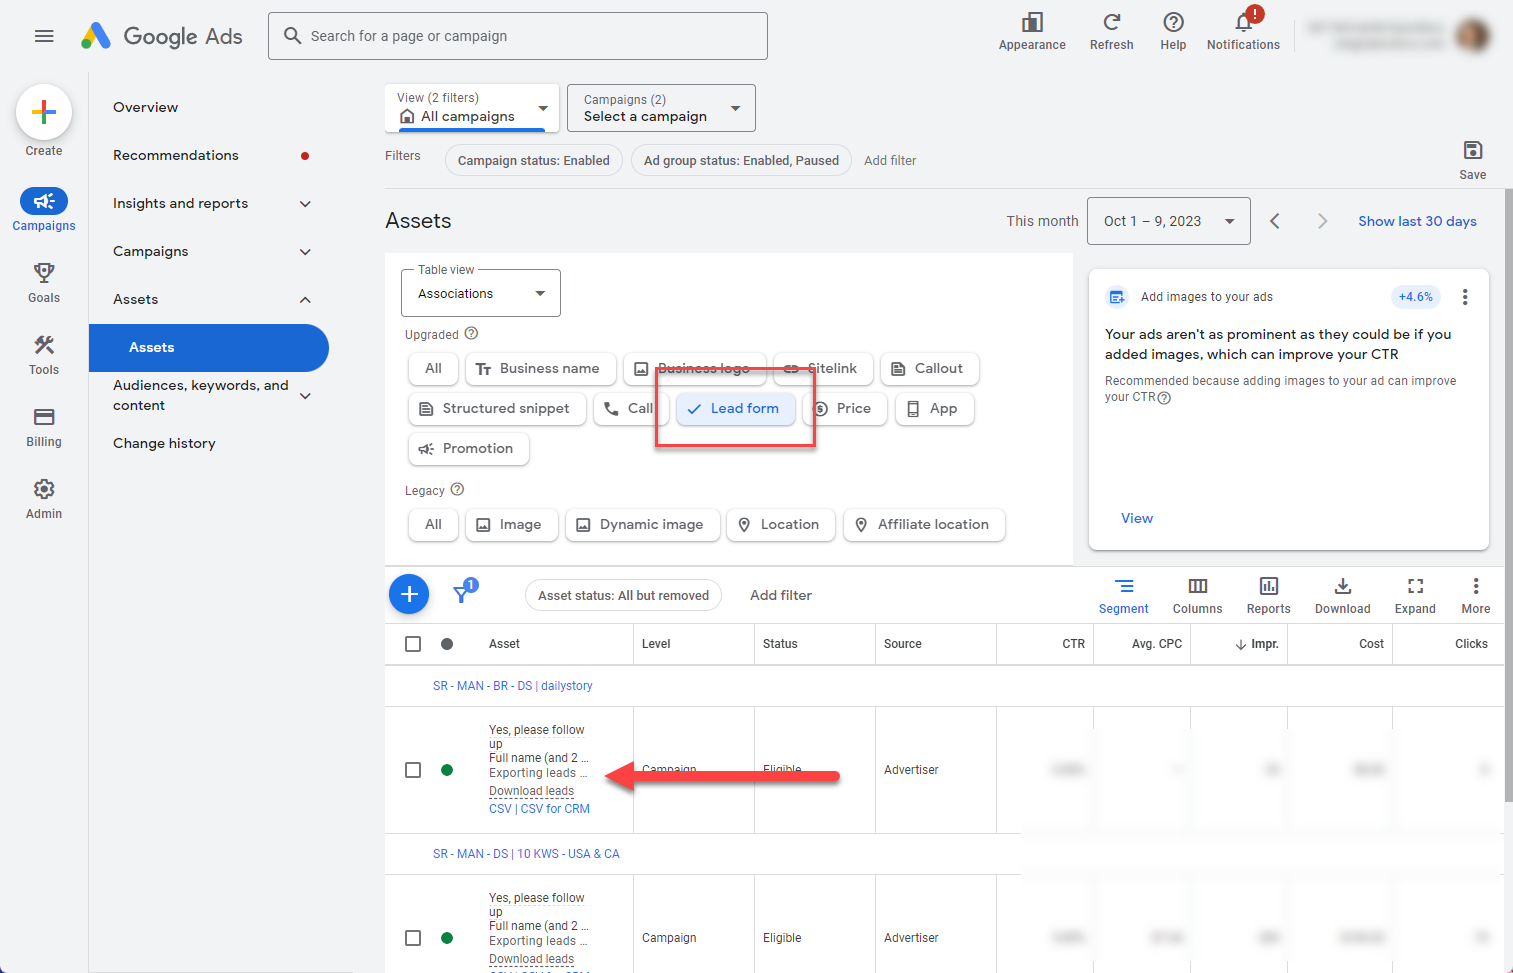Image resolution: width=1513 pixels, height=973 pixels.
Task: Toggle the select-all checkbox in table header
Action: click(x=413, y=644)
